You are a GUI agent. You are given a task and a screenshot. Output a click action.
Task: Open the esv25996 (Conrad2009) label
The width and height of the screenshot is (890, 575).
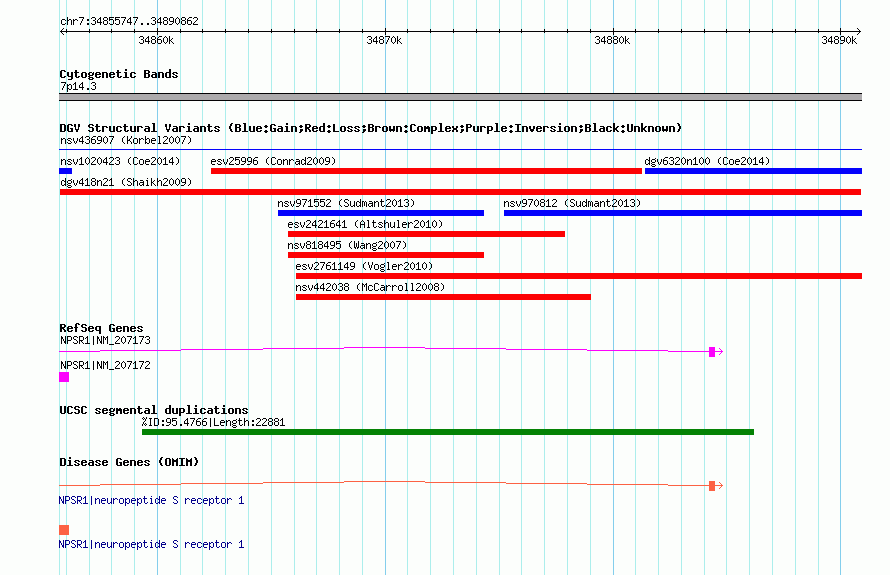point(273,161)
